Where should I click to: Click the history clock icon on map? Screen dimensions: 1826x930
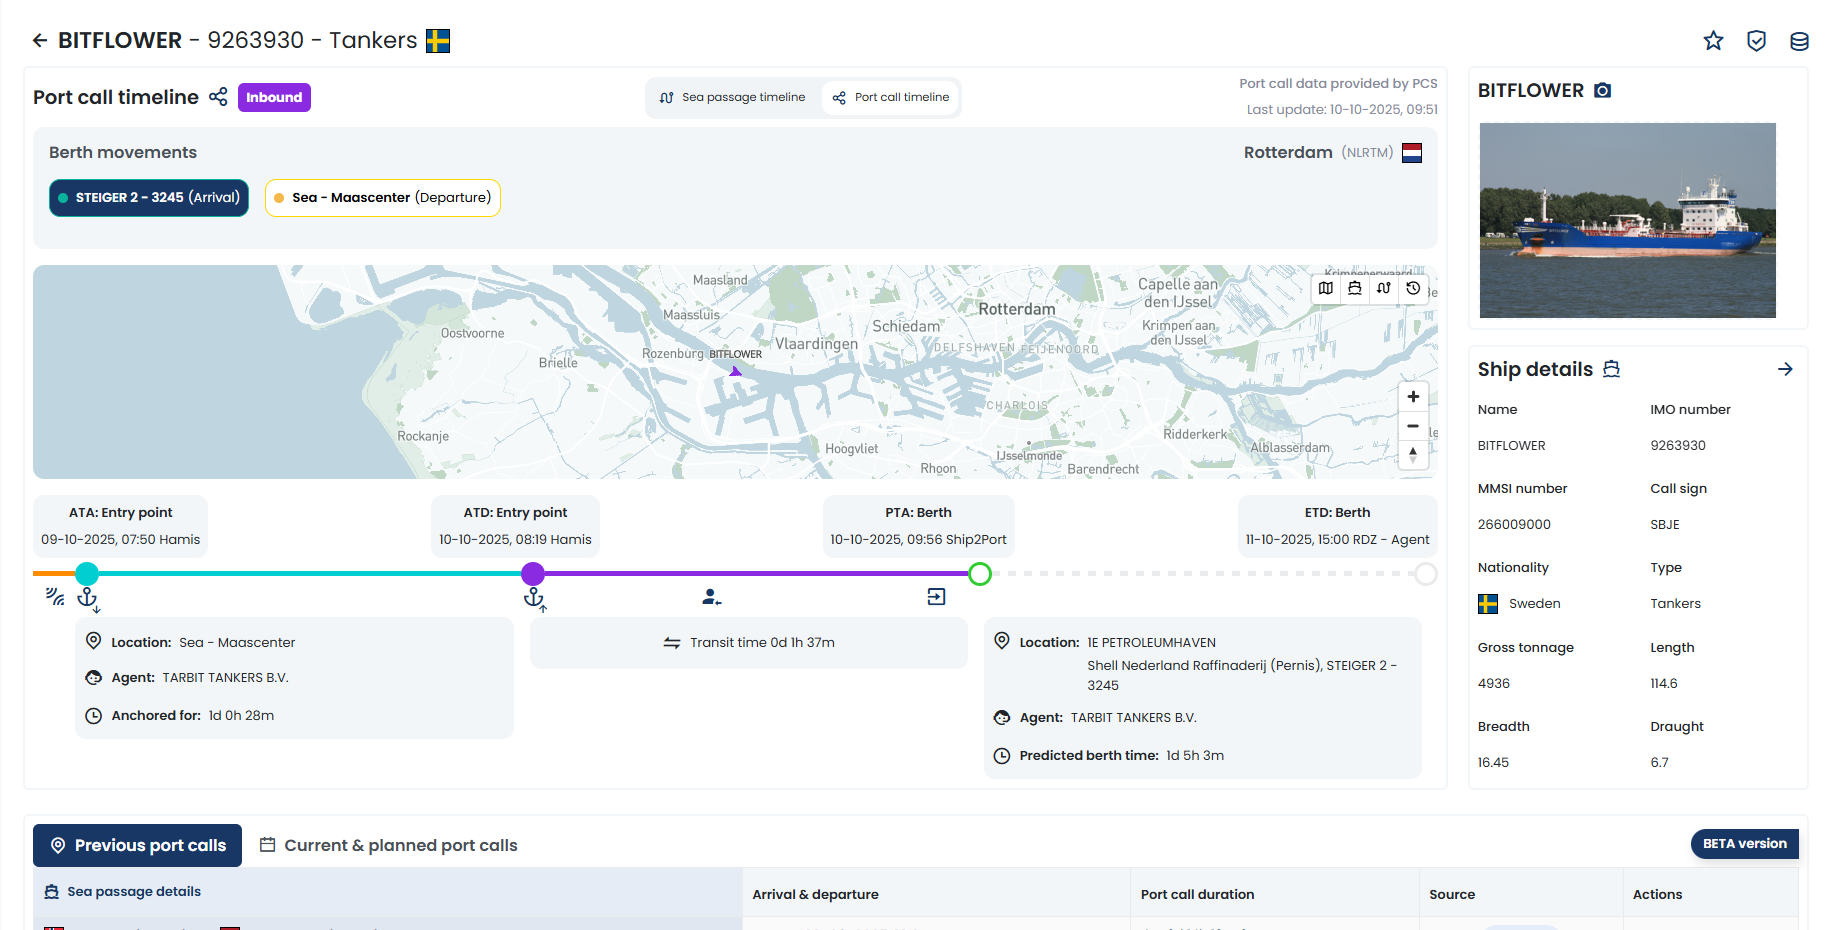1413,288
